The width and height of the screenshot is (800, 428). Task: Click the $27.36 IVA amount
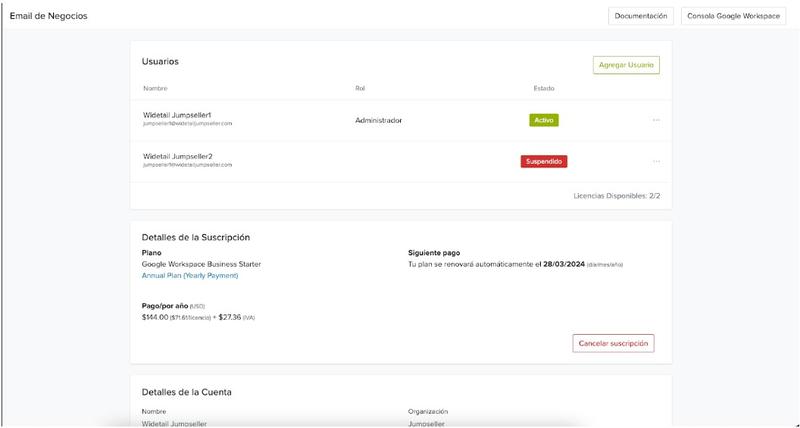click(x=230, y=317)
